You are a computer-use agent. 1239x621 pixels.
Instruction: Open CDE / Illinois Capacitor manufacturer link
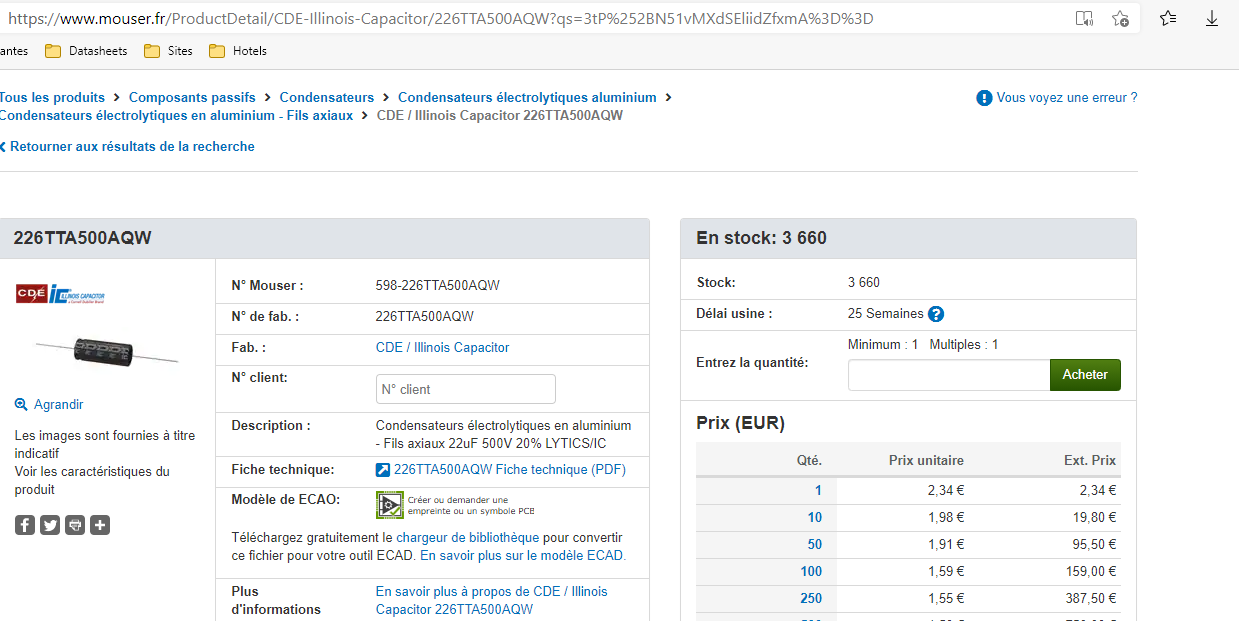coord(442,348)
